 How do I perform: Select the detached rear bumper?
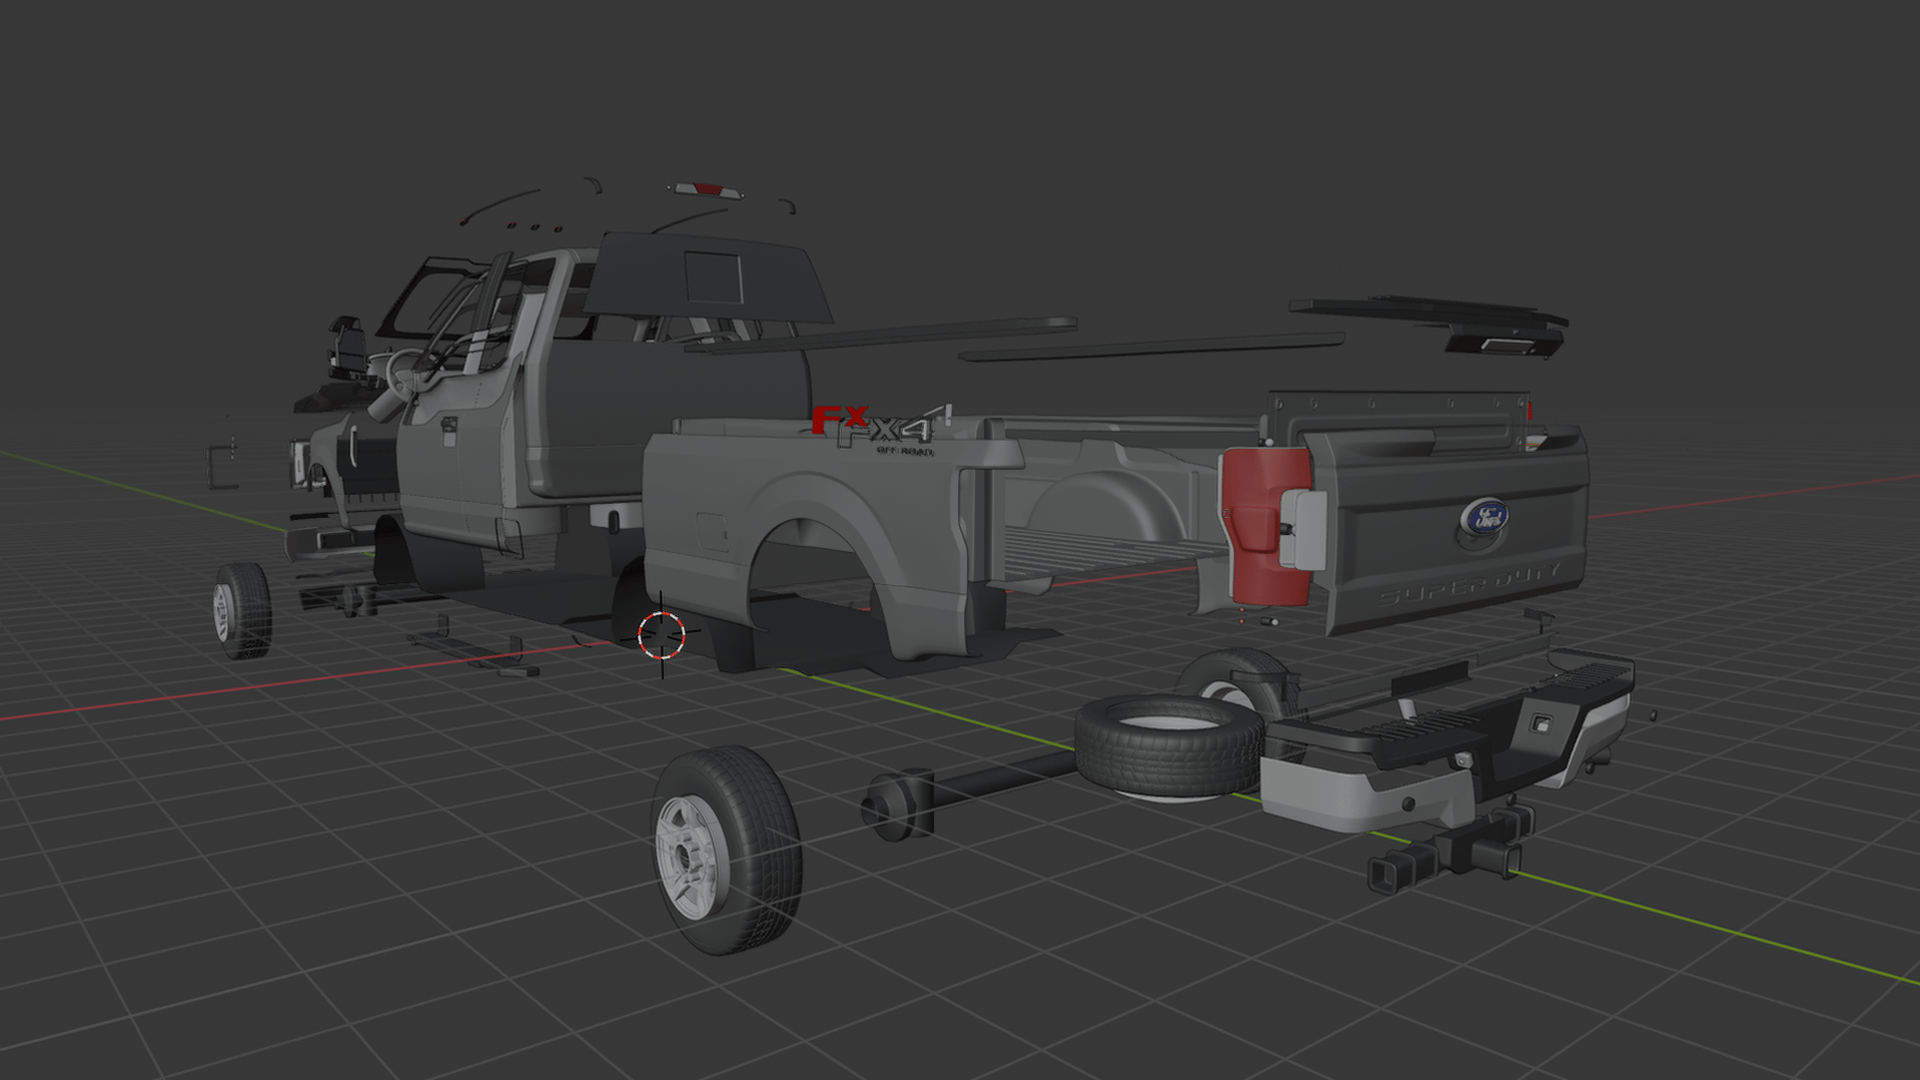click(1446, 742)
